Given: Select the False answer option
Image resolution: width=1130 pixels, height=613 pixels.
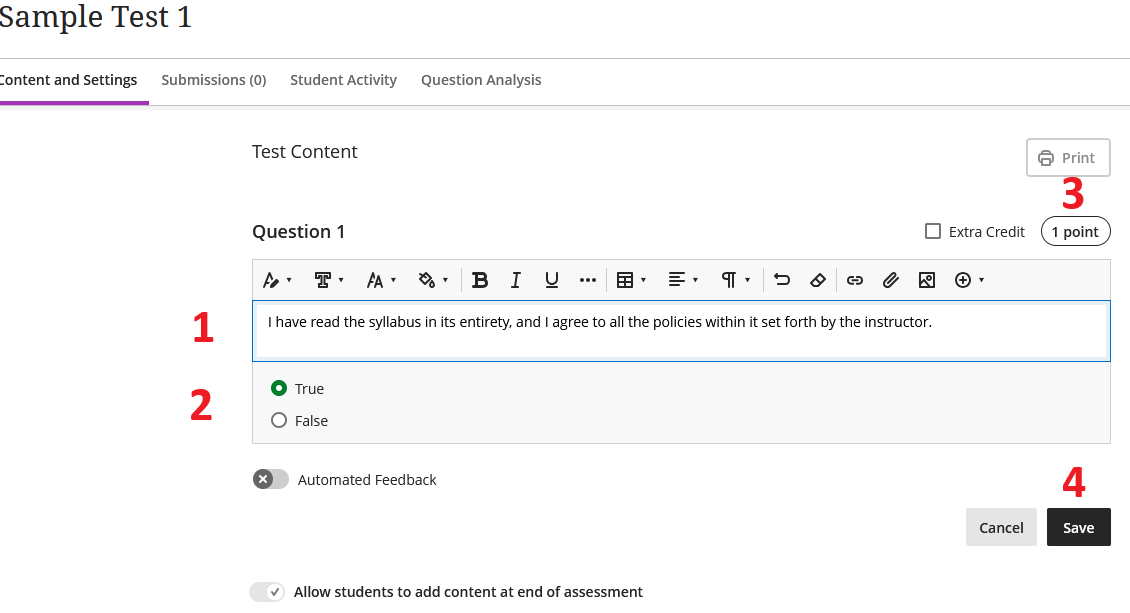Looking at the screenshot, I should tap(279, 420).
